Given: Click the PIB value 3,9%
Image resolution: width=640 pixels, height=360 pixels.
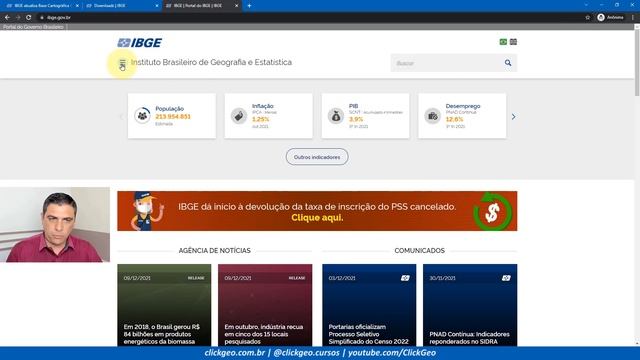Looking at the screenshot, I should 356,119.
